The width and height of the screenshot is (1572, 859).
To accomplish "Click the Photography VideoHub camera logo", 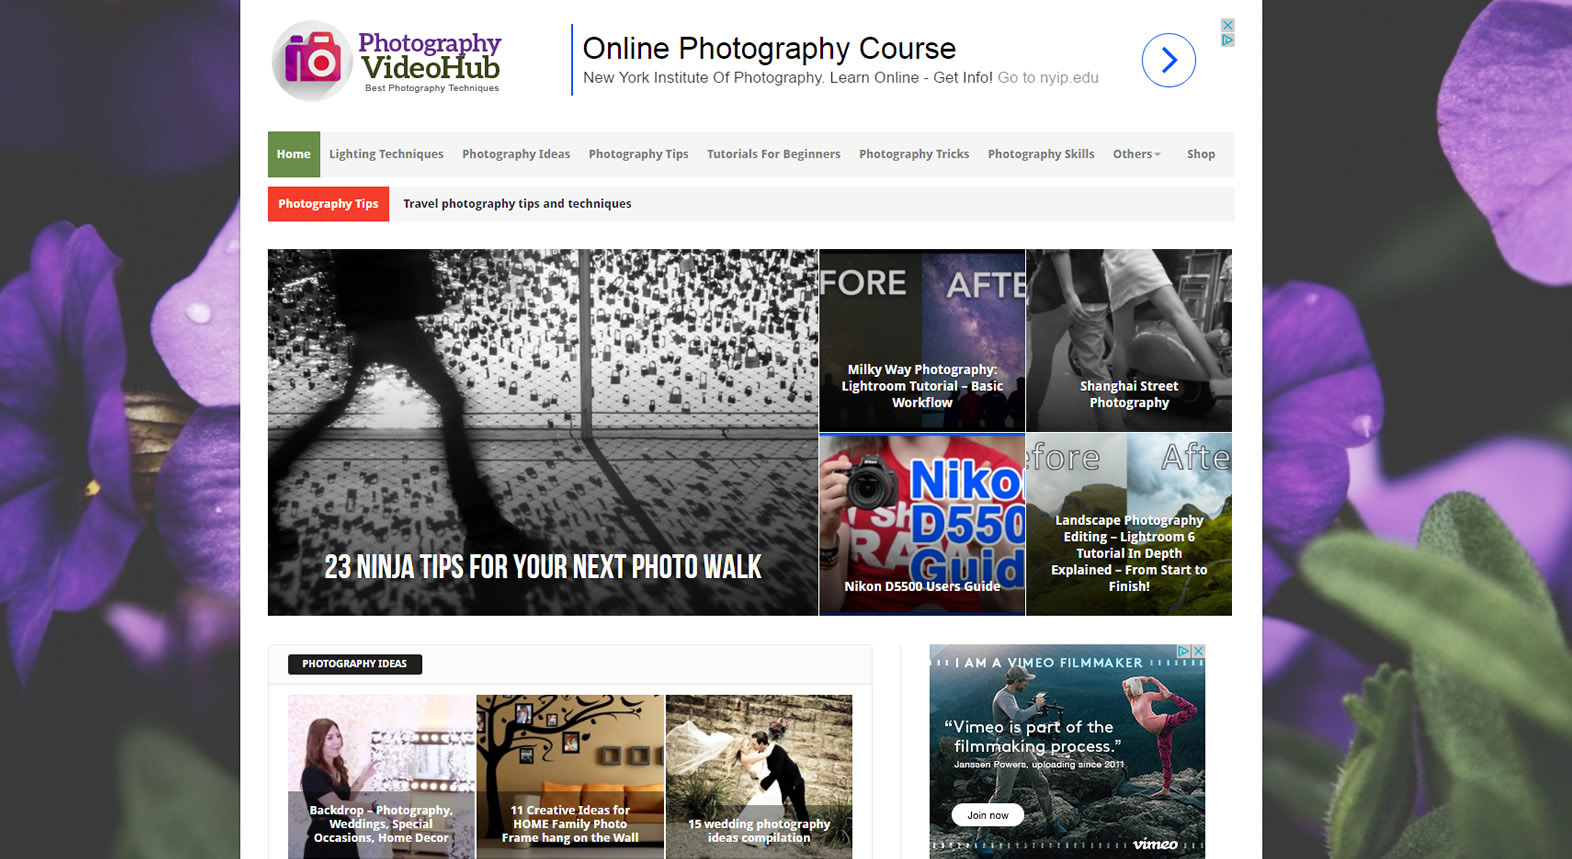I will 386,61.
